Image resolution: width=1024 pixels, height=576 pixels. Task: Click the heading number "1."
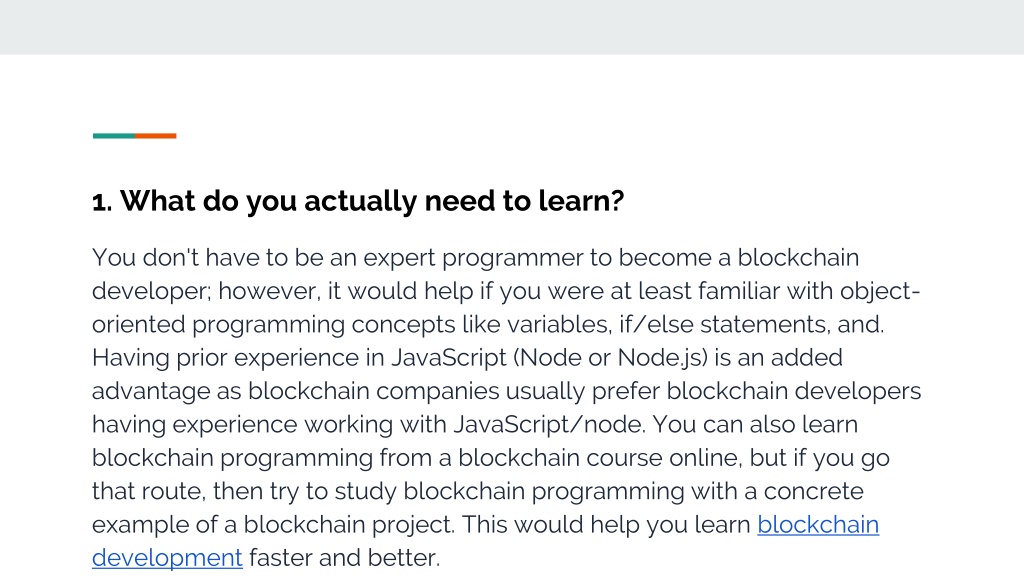(x=102, y=202)
